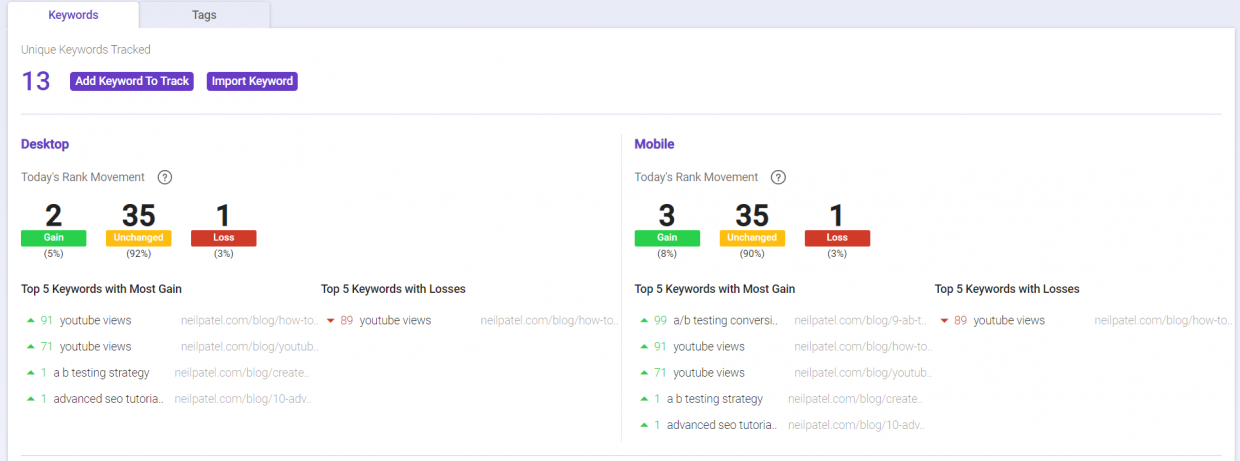The image size is (1240, 461).
Task: Follow Desktop URL neilpatel.com/blog/youtub..
Action: 250,346
